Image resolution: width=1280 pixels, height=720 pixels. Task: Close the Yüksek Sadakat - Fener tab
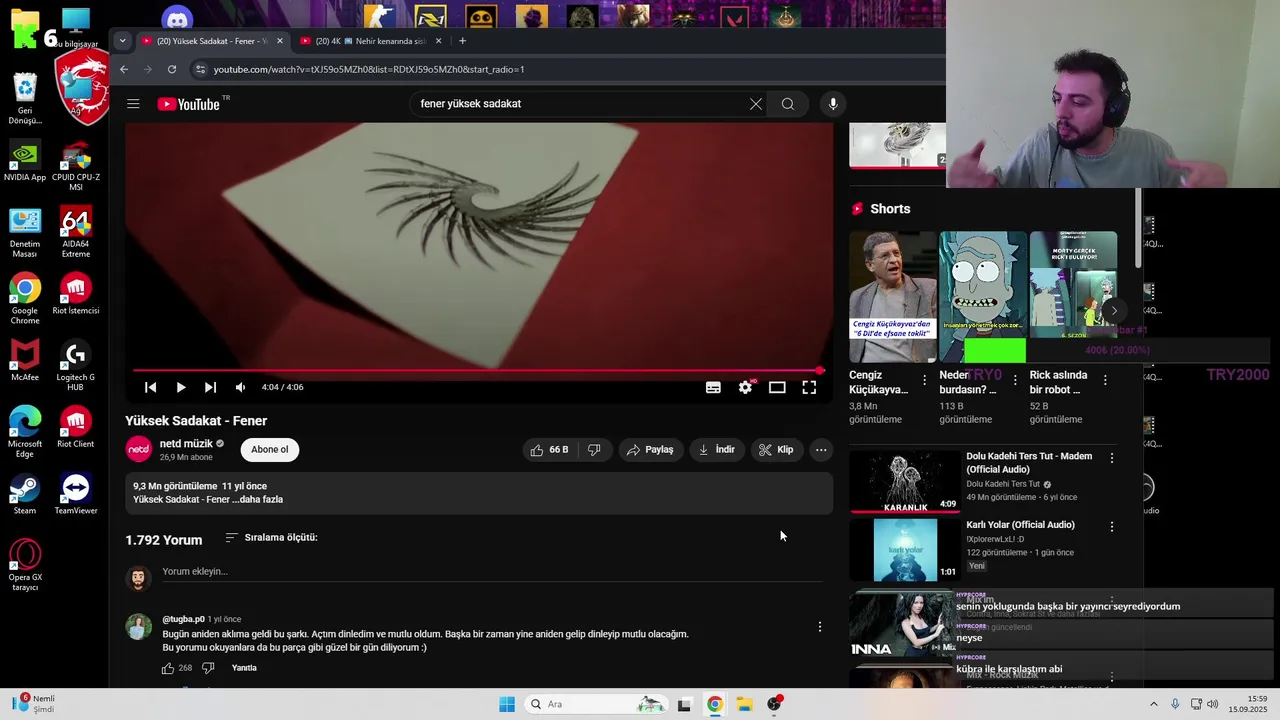pos(280,41)
